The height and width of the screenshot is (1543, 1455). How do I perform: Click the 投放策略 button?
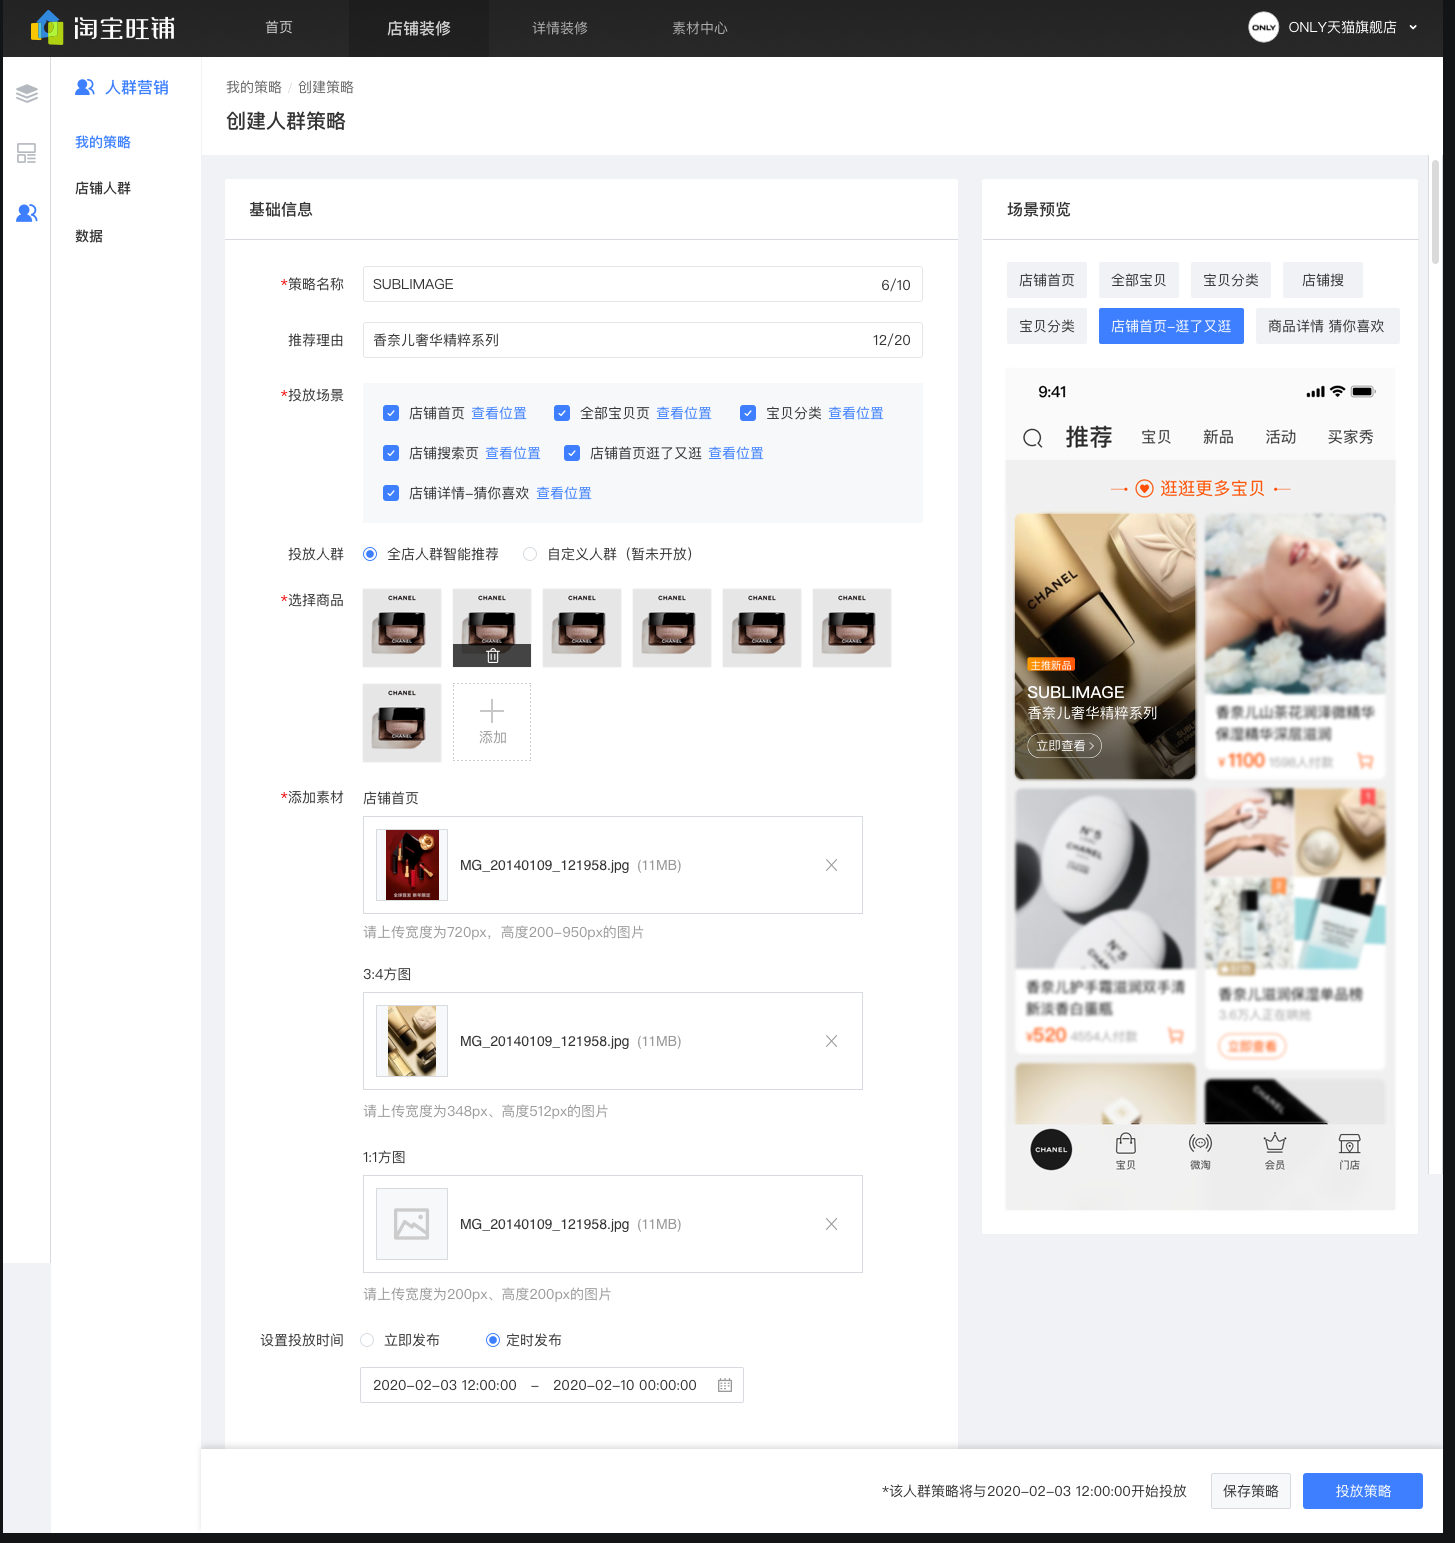click(x=1363, y=1491)
